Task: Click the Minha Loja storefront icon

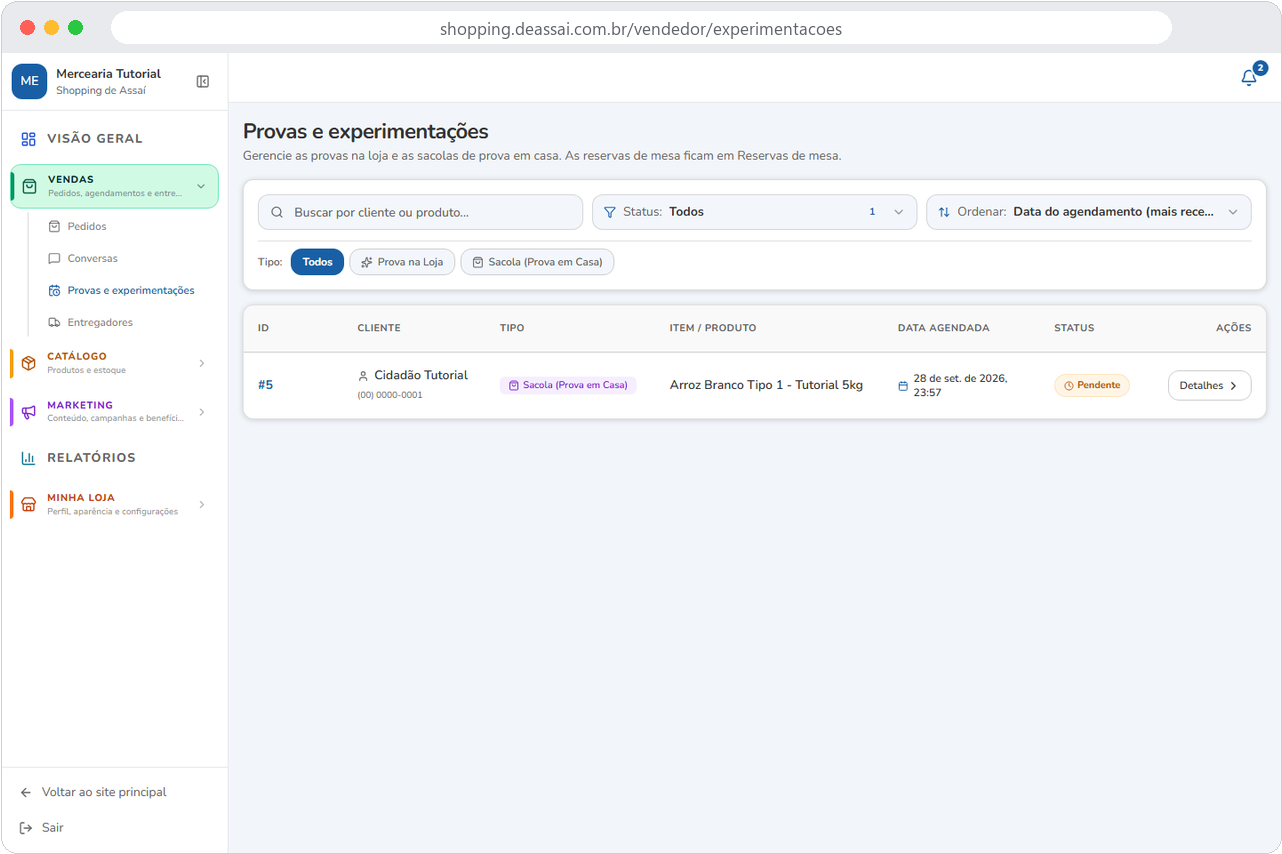Action: (x=29, y=504)
